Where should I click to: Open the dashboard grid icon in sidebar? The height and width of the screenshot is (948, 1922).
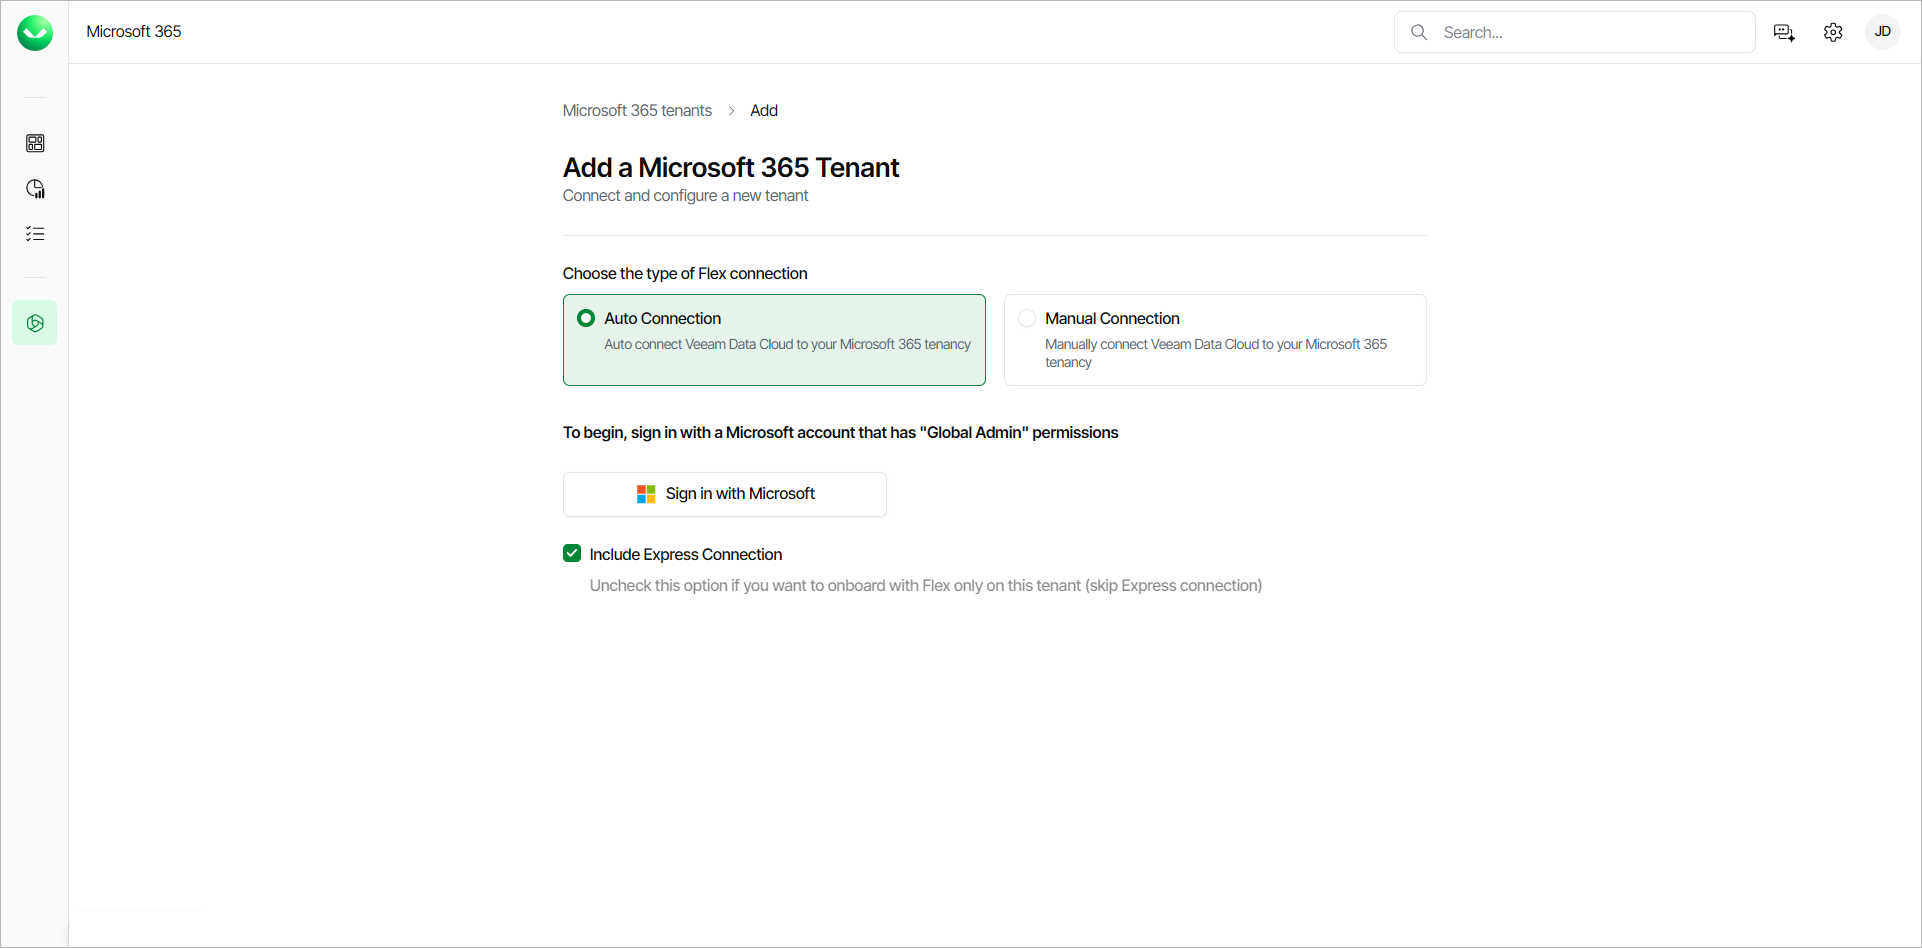point(35,143)
